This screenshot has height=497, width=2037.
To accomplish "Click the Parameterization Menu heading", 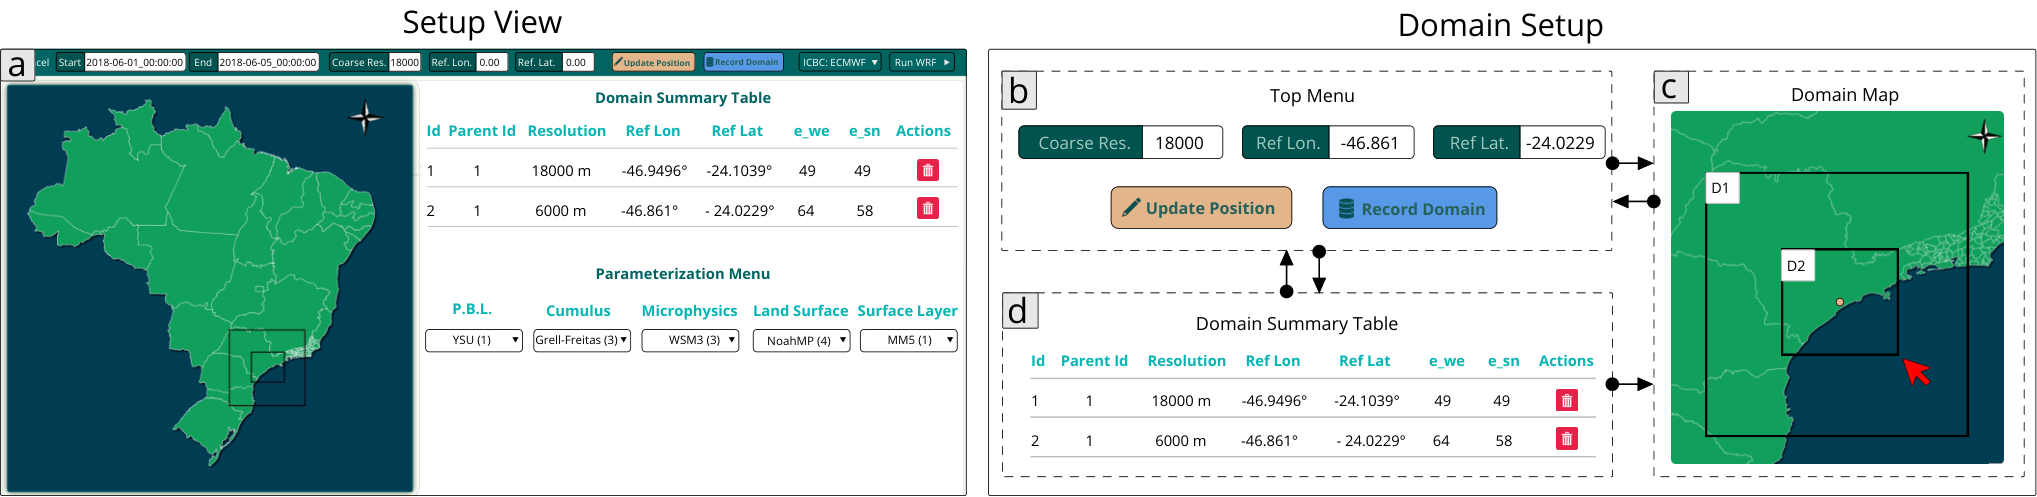I will point(683,274).
